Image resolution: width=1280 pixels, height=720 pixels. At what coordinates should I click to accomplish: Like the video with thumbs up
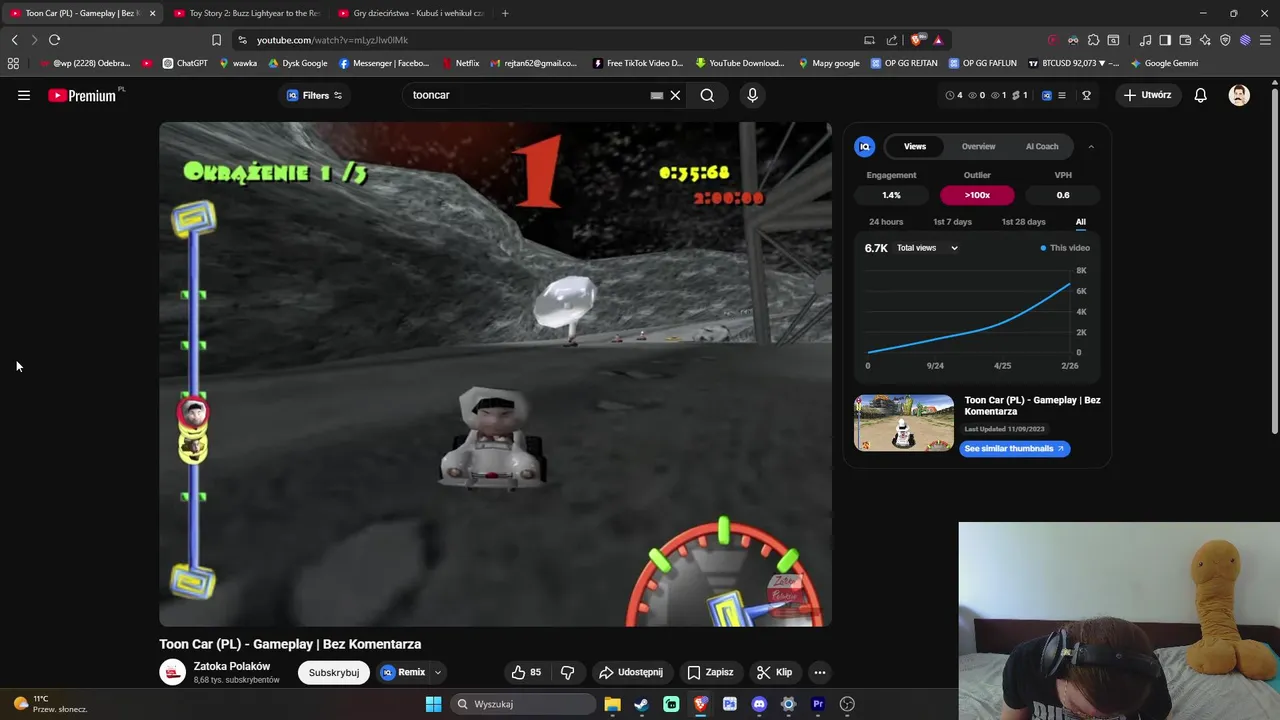526,672
